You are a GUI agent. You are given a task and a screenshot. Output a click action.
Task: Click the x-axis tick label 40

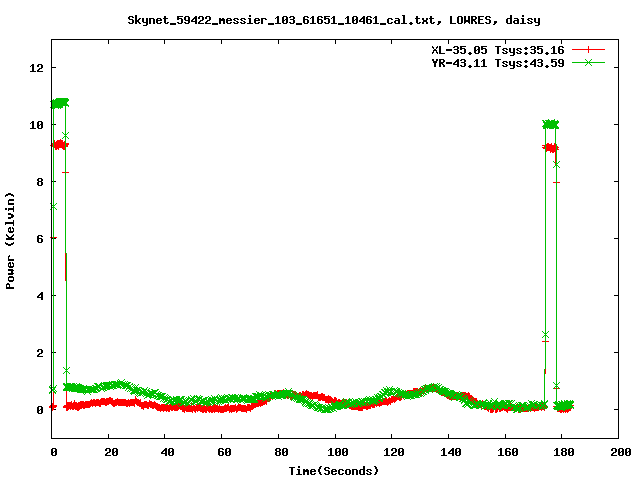coord(167,452)
